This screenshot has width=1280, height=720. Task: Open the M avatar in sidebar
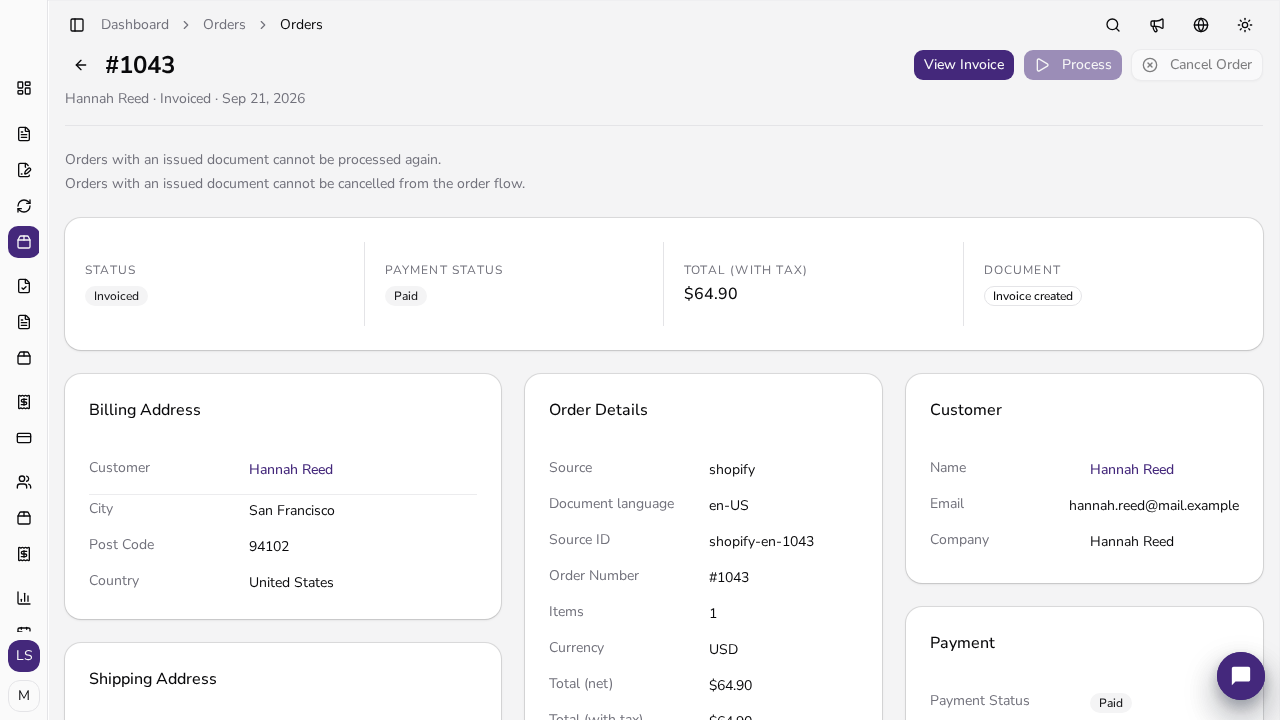(24, 696)
